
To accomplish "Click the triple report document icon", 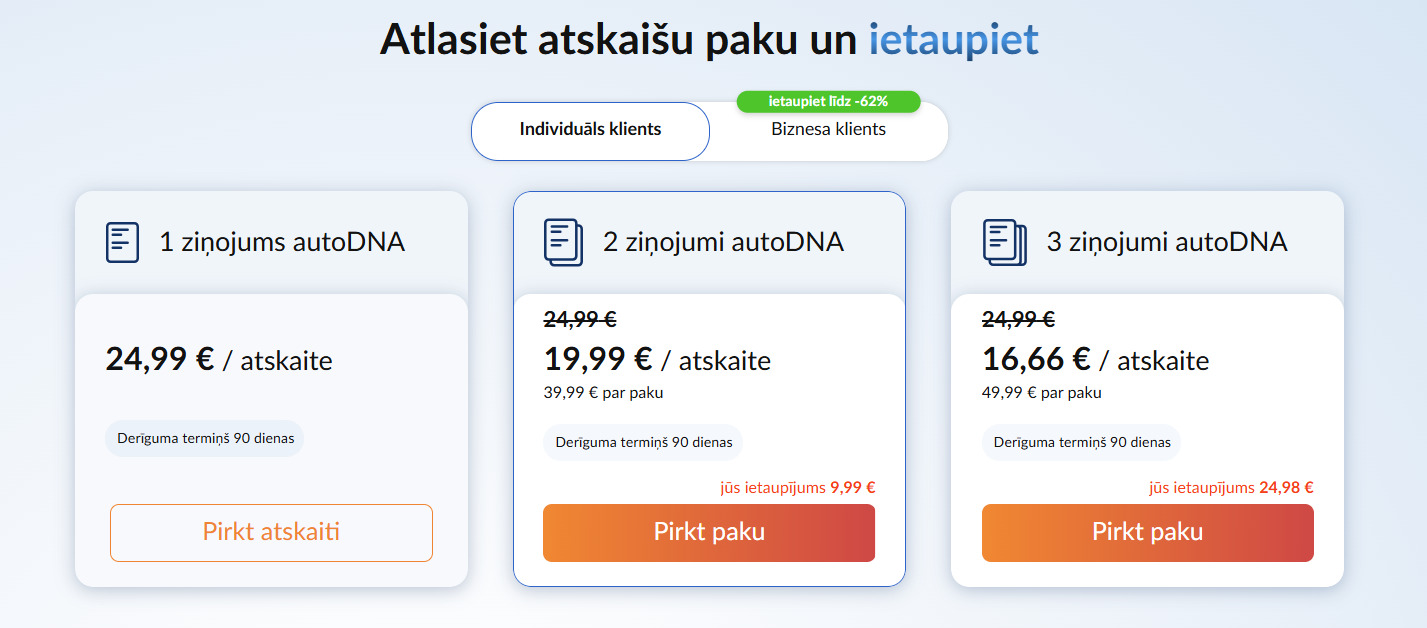I will coord(1004,242).
